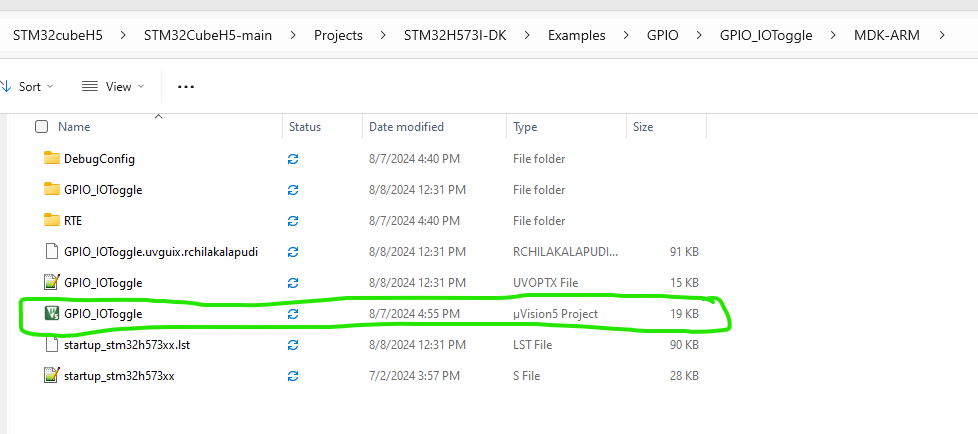Screen dimensions: 978x434
Task: Open the See more options menu
Action: (185, 87)
